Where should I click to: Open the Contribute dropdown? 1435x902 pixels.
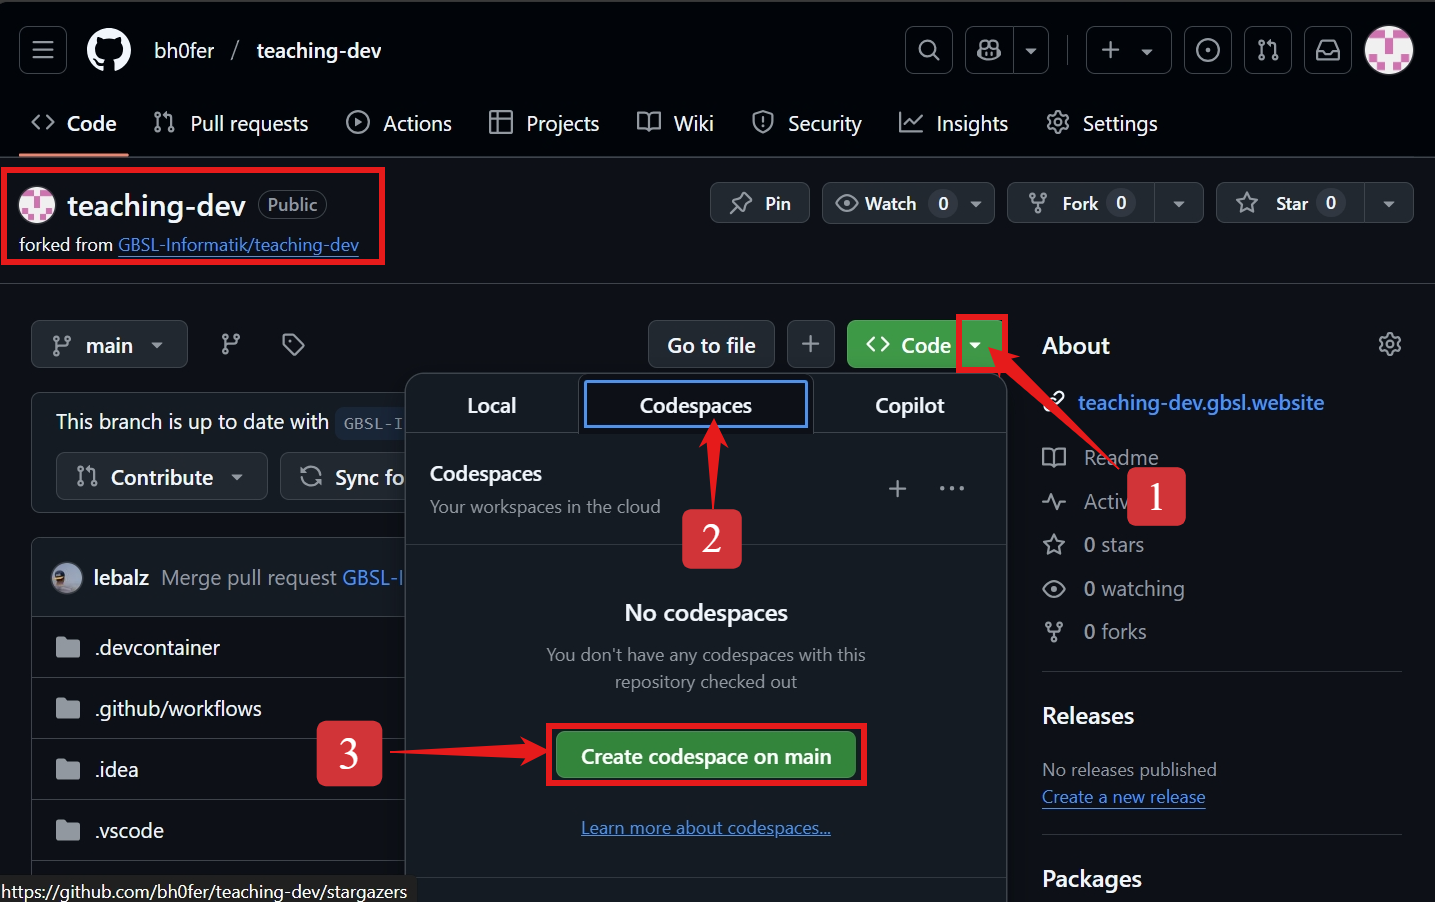coord(161,477)
